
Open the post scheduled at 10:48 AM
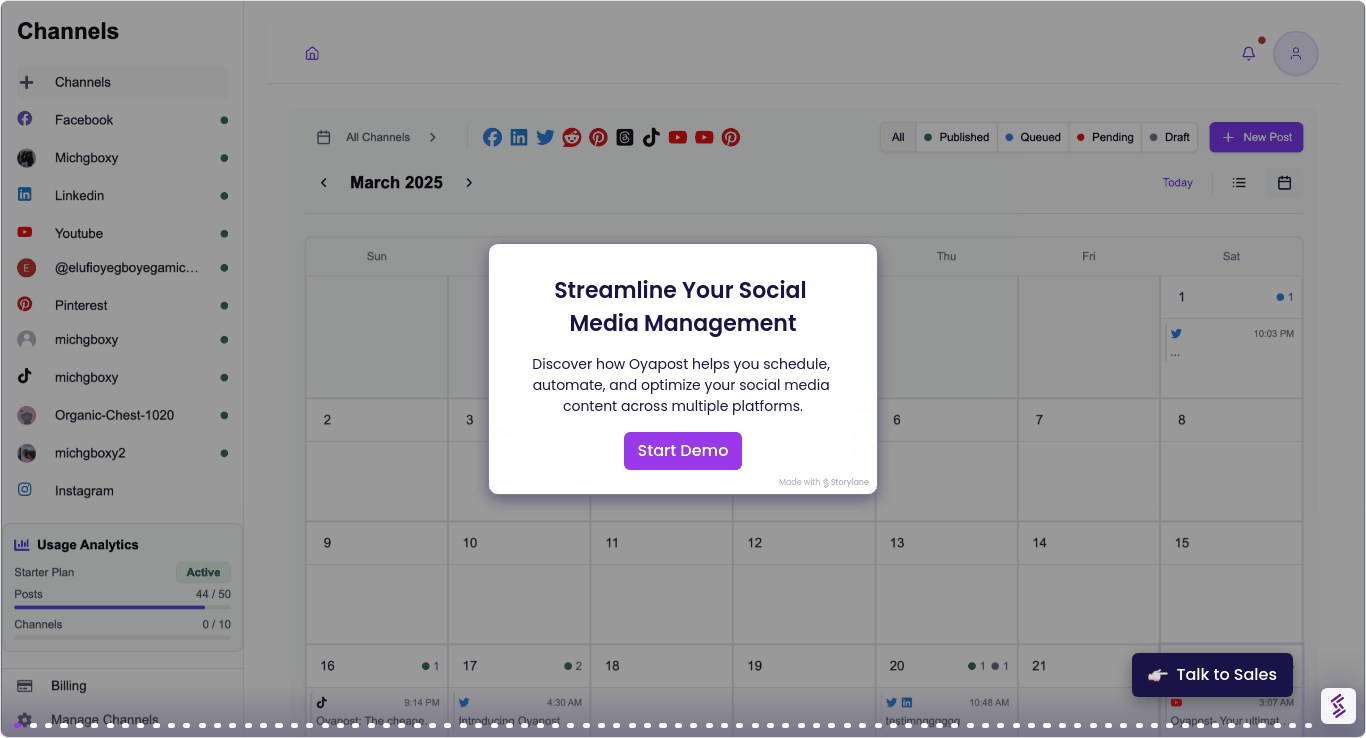946,711
